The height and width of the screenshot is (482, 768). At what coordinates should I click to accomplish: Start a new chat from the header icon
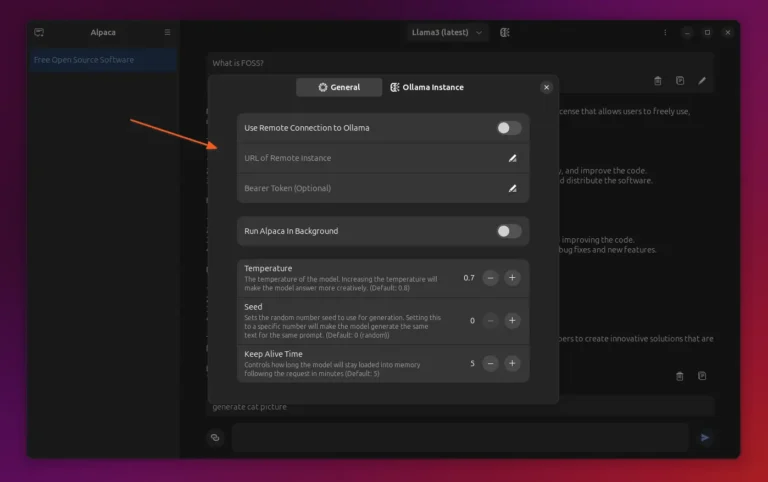(x=39, y=32)
